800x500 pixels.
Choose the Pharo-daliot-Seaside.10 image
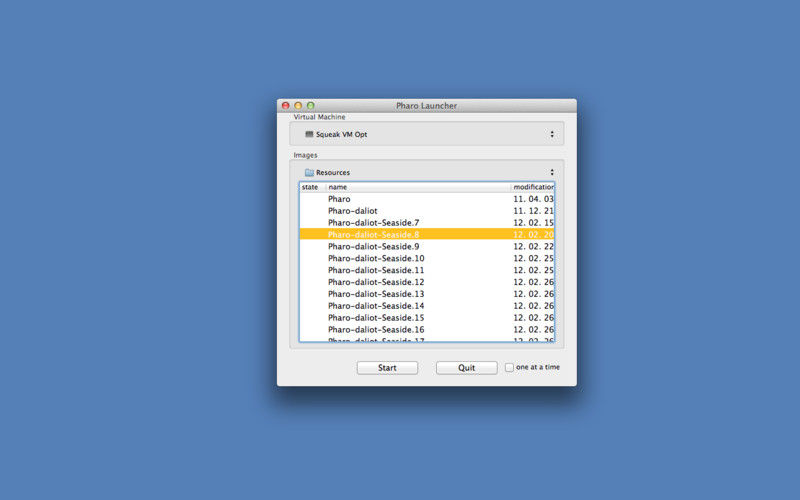[x=427, y=258]
